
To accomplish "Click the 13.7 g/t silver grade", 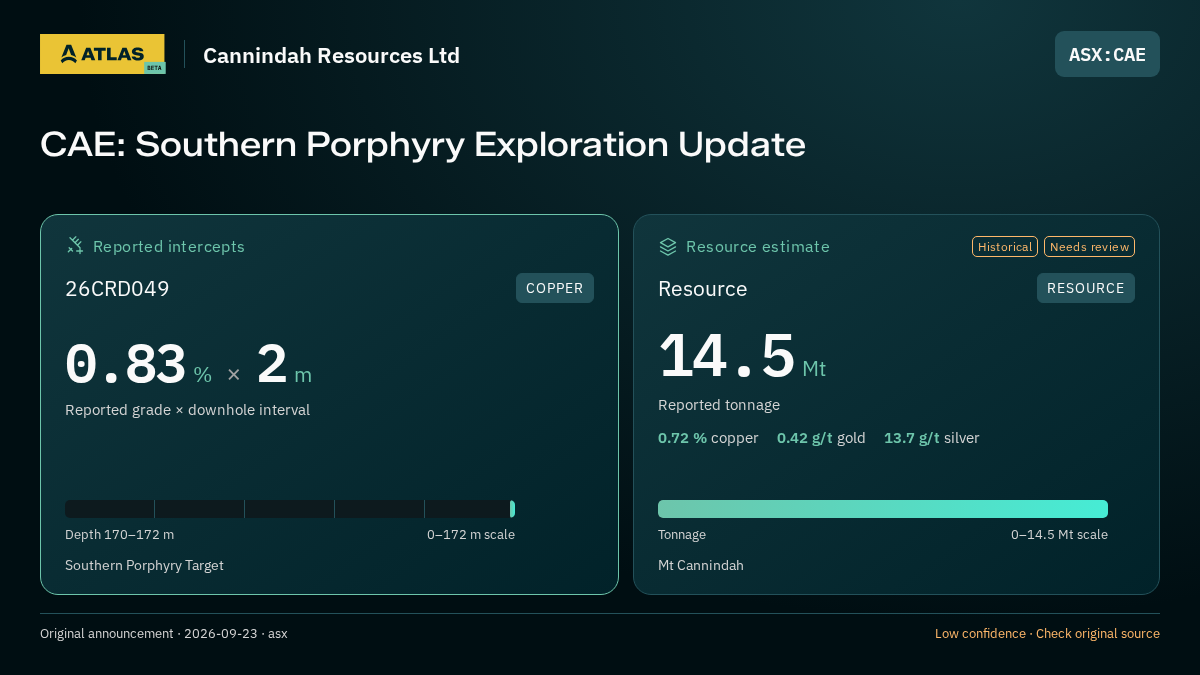I will tap(932, 438).
